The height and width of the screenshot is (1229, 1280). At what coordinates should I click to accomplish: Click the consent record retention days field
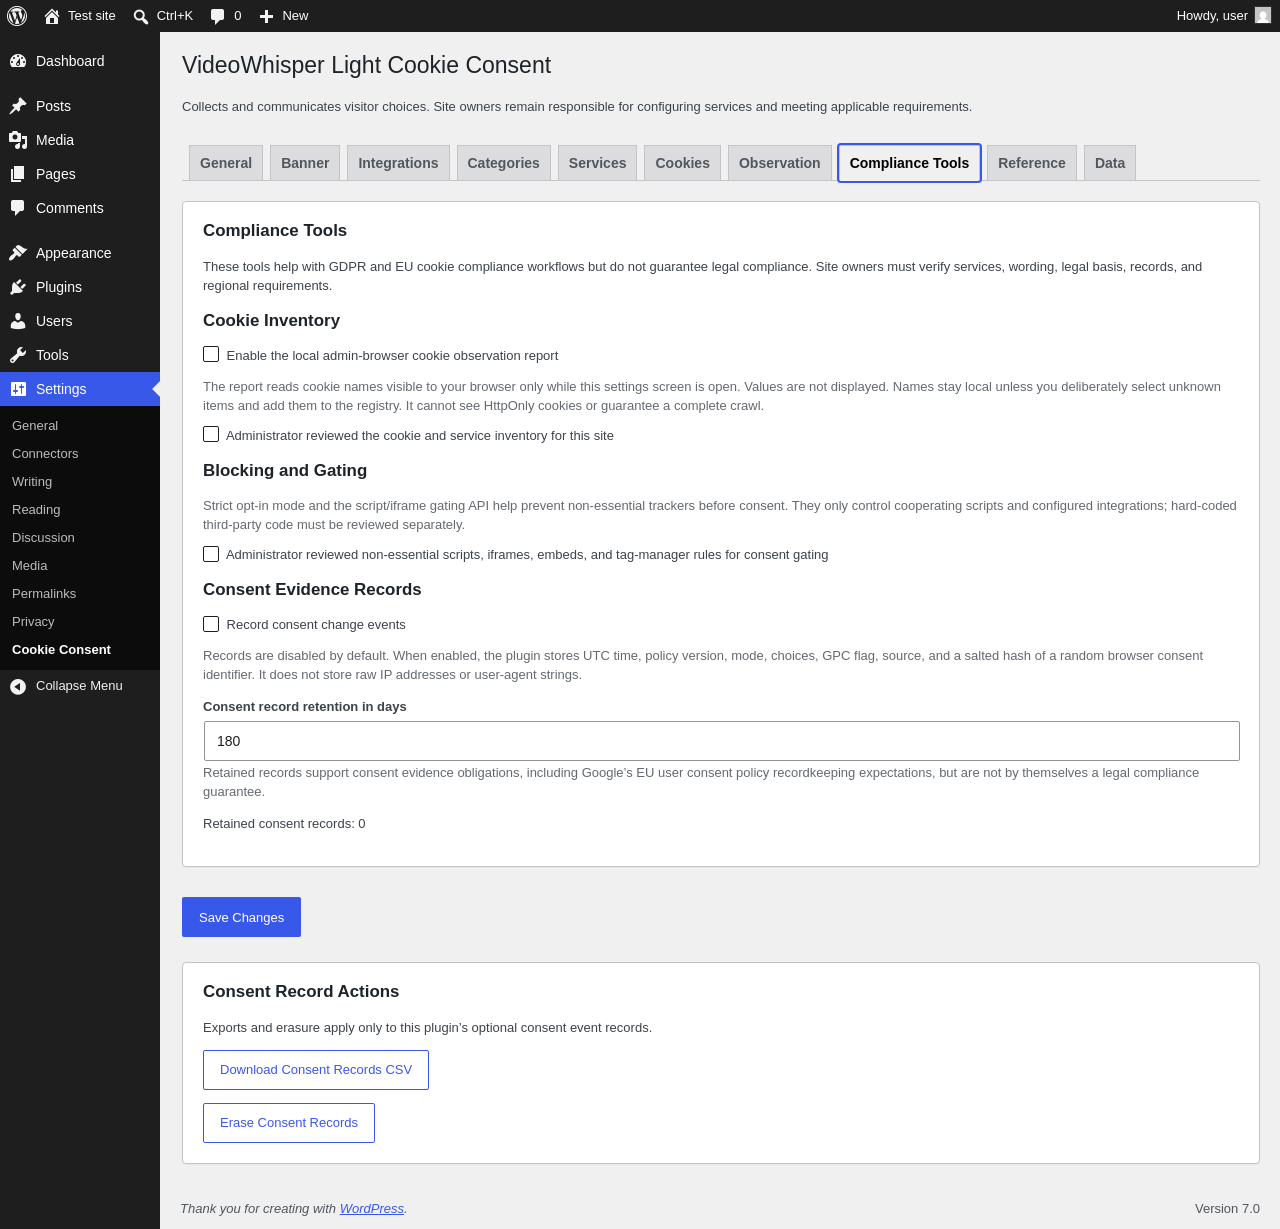(x=722, y=741)
